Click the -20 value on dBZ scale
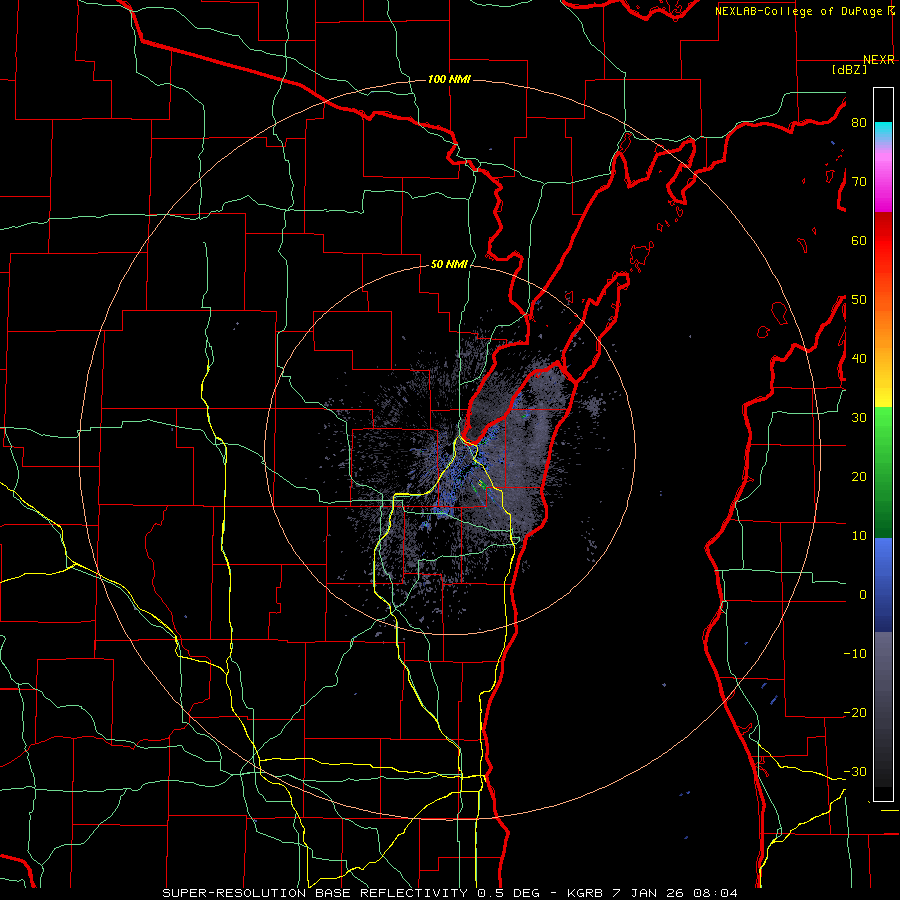The height and width of the screenshot is (900, 900). [855, 713]
